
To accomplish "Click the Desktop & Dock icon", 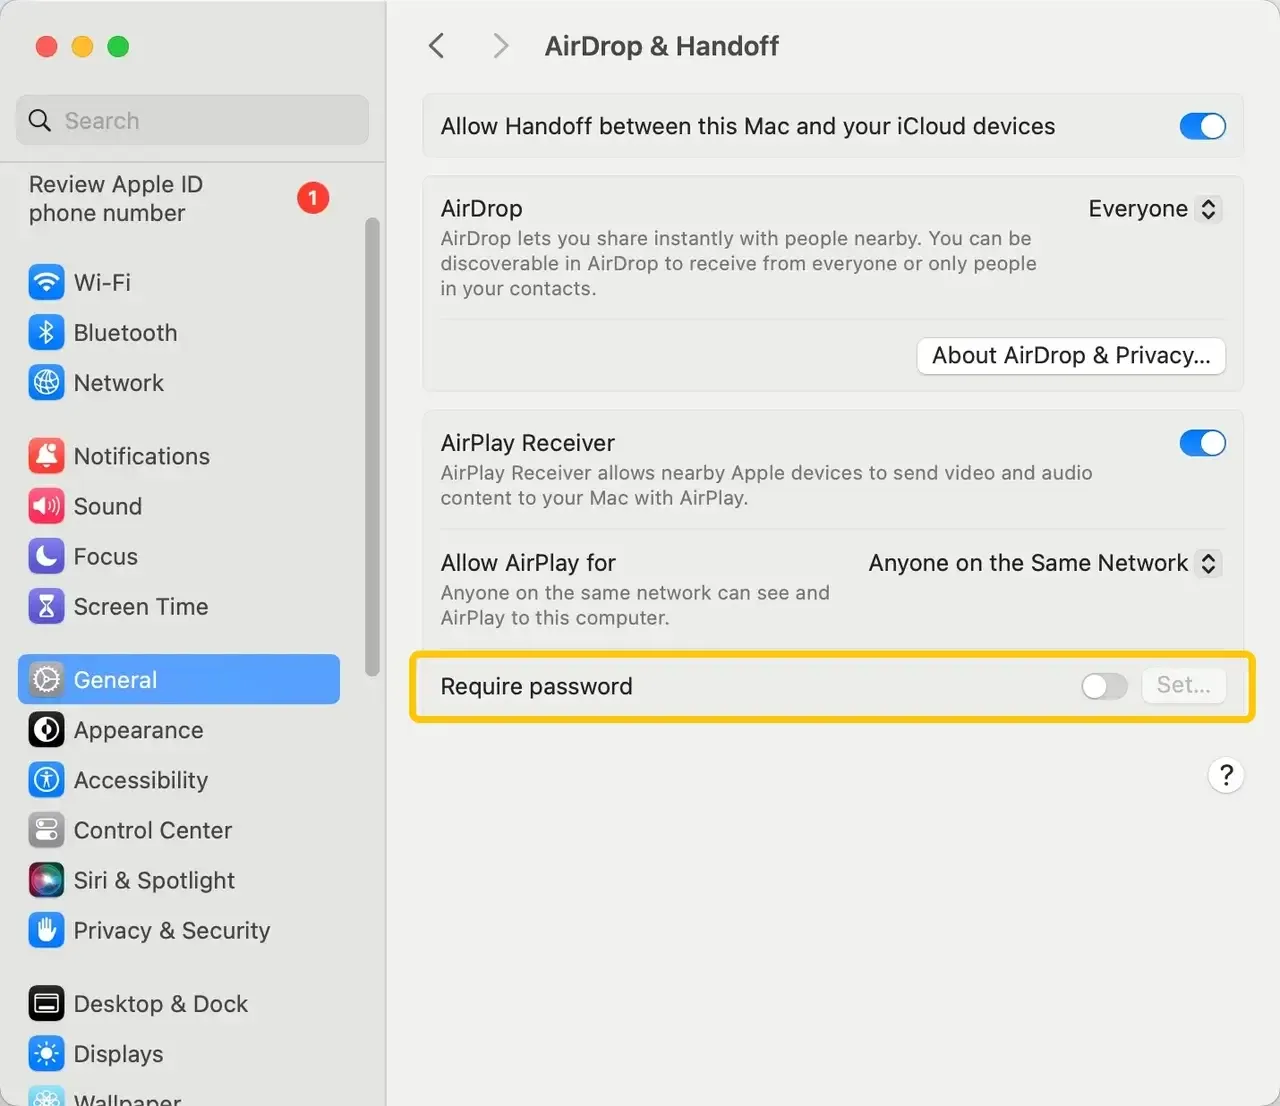I will tap(46, 1003).
